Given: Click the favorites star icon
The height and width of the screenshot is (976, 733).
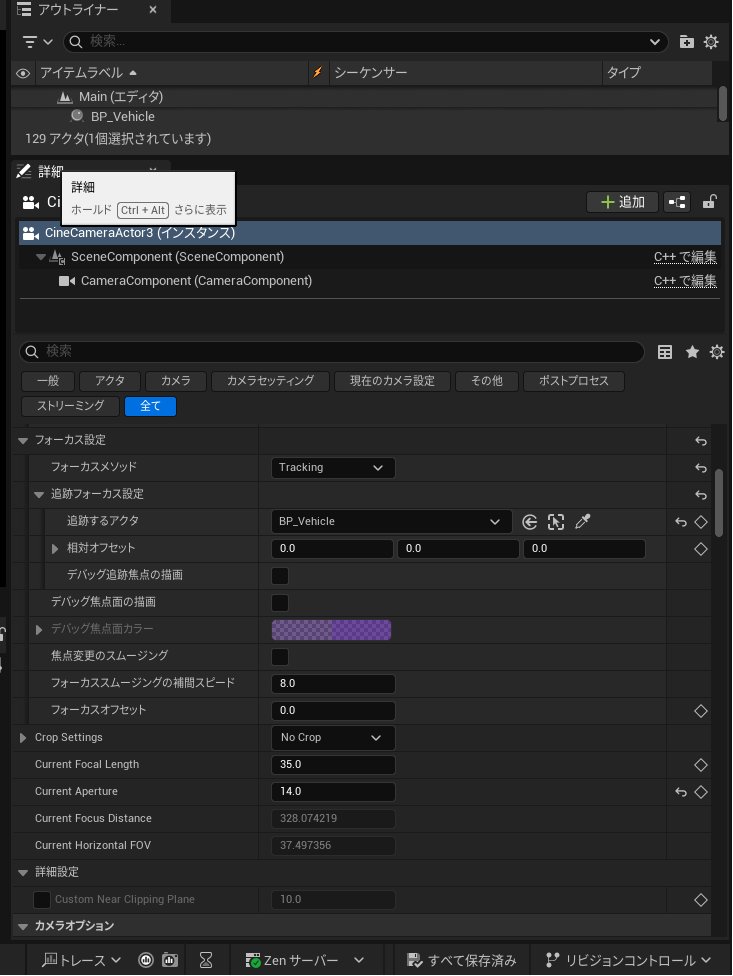Looking at the screenshot, I should pyautogui.click(x=692, y=352).
